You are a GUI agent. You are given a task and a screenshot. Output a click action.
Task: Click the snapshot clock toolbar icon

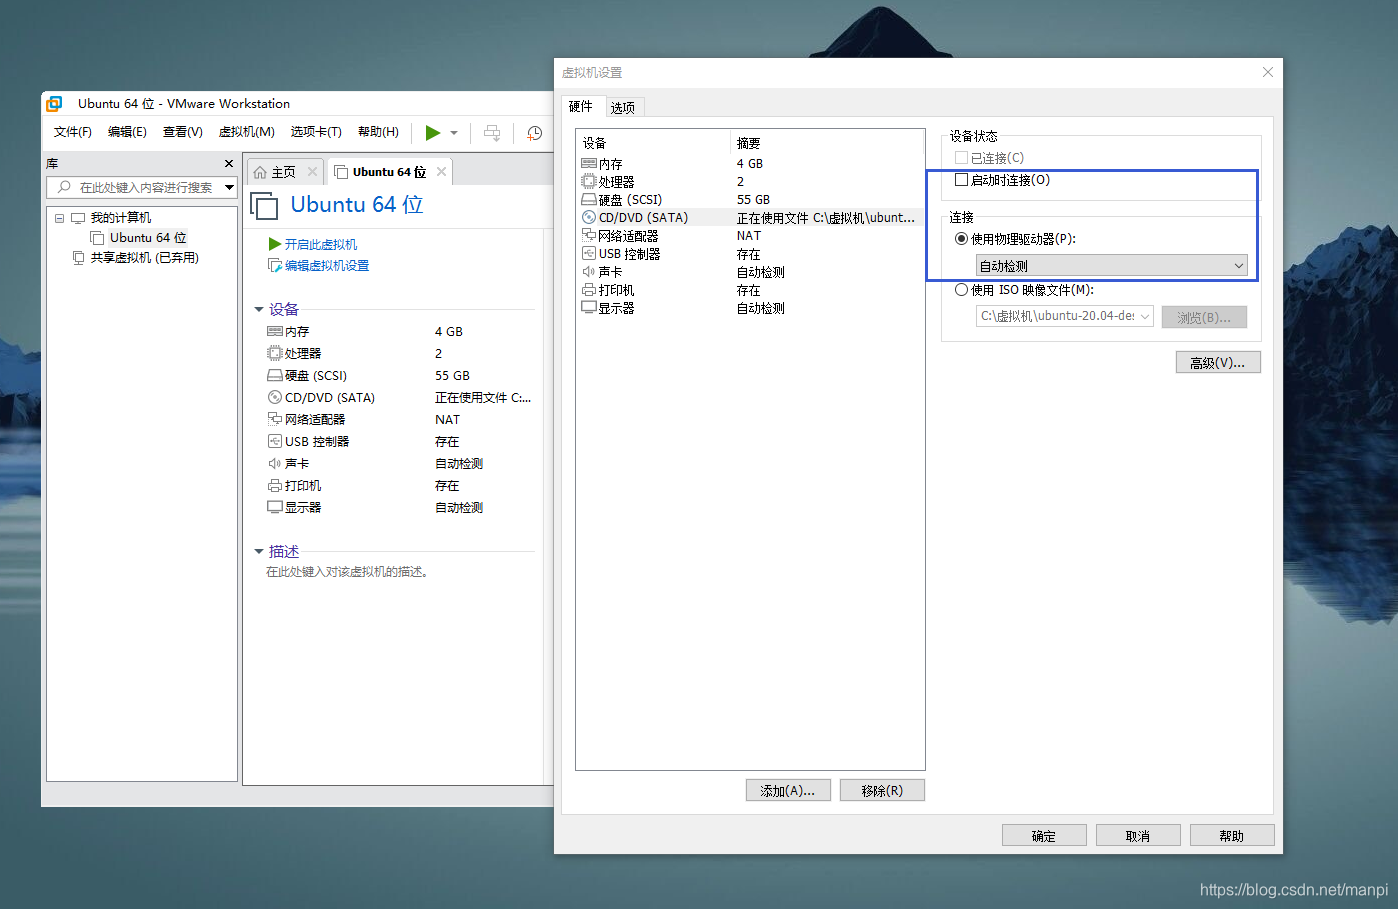tap(535, 132)
